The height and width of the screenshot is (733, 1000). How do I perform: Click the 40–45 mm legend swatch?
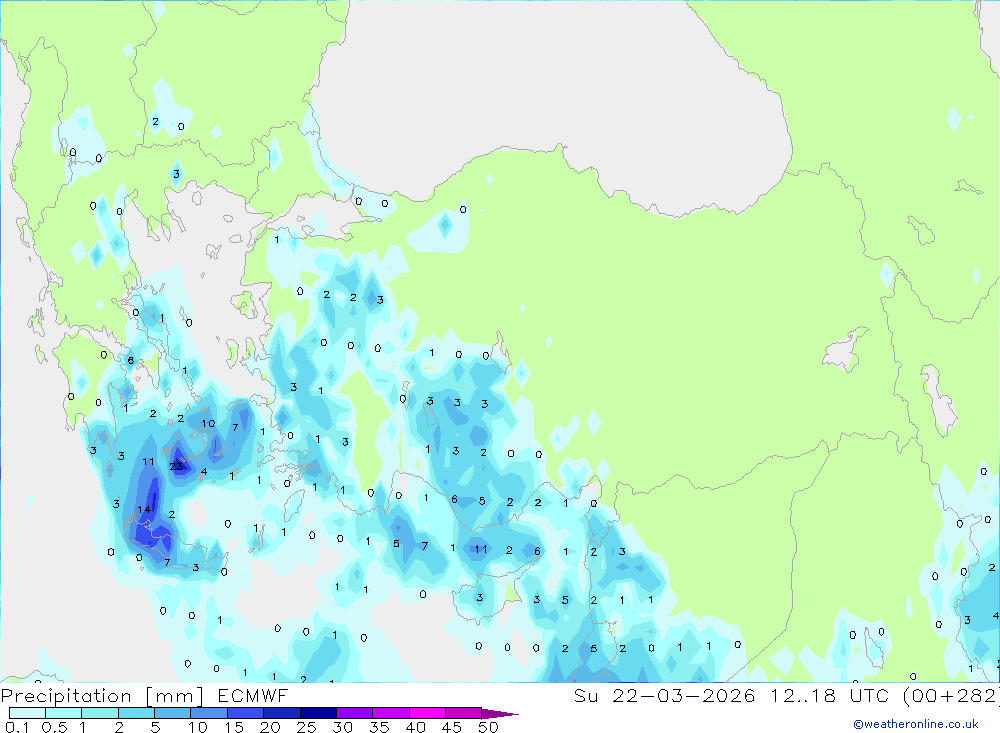pos(427,713)
